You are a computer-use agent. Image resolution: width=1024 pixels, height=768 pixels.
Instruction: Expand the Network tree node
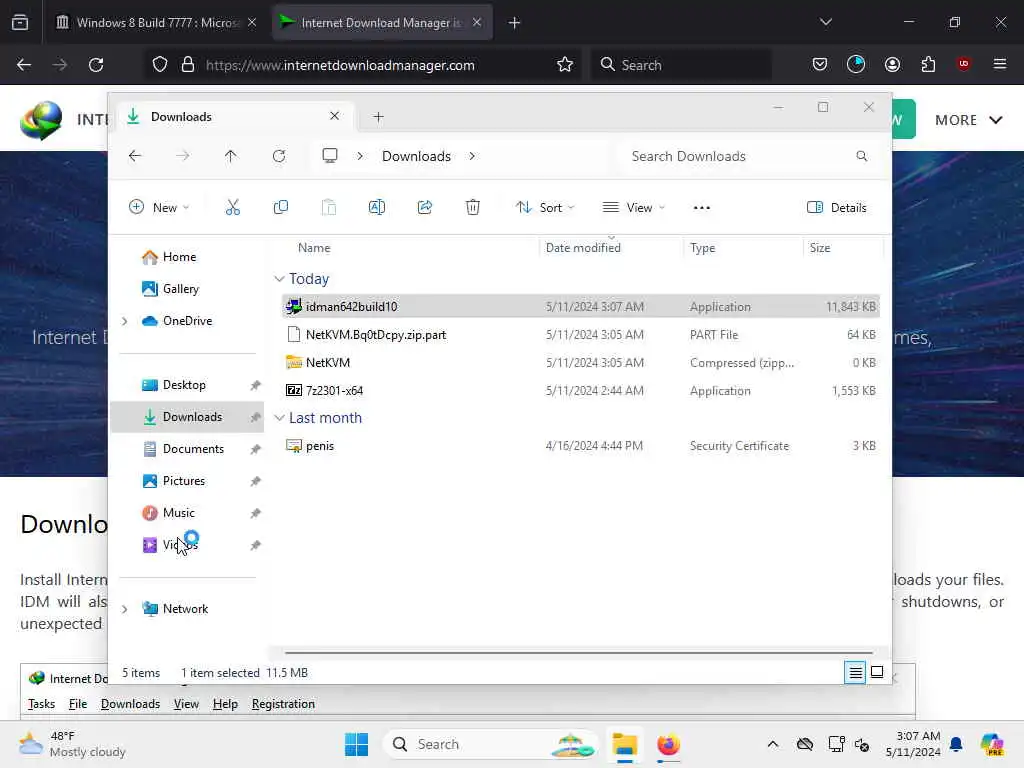coord(125,609)
